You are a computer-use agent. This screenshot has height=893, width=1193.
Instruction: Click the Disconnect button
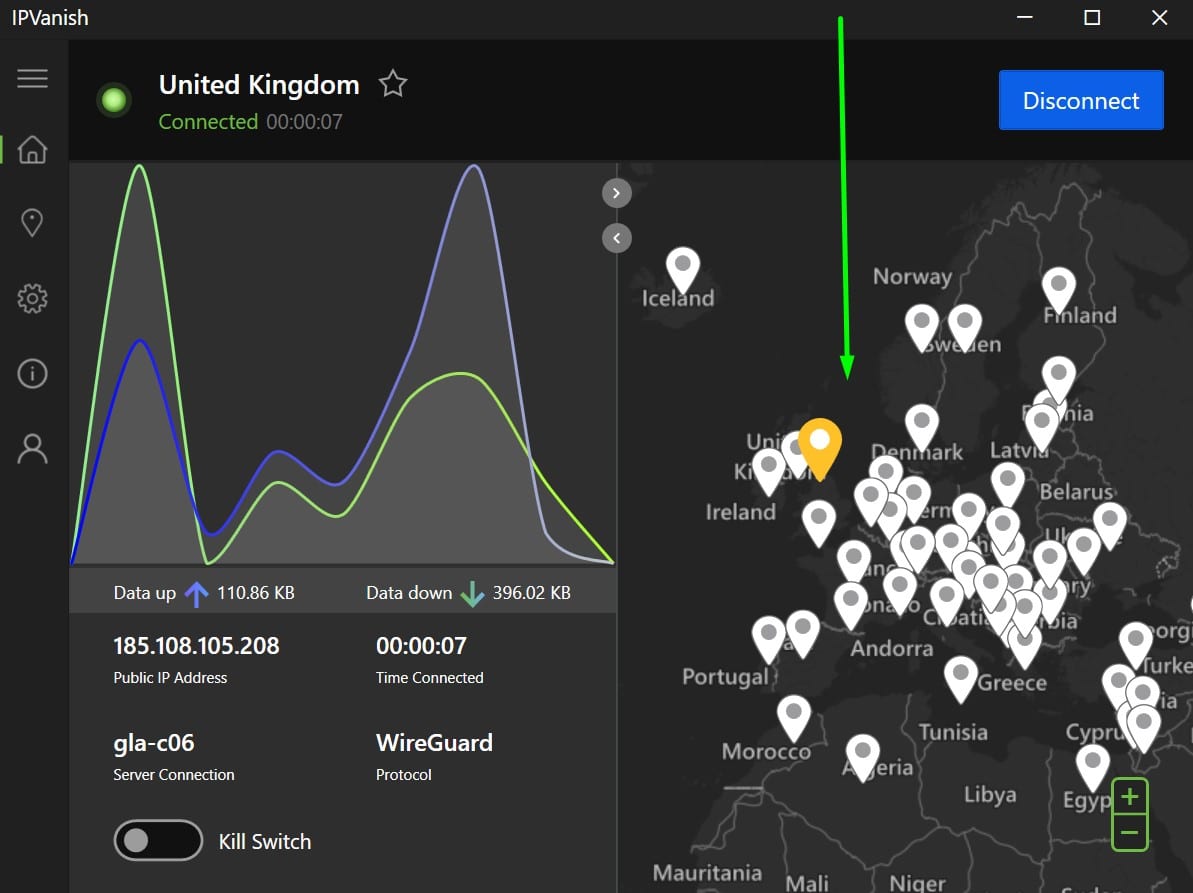(x=1080, y=100)
